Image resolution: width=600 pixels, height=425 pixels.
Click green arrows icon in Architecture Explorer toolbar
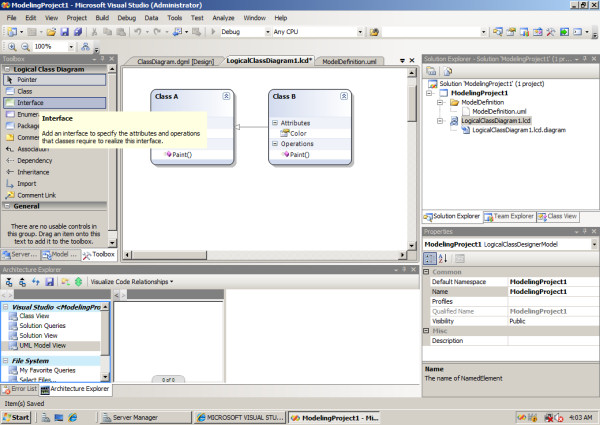[x=78, y=282]
